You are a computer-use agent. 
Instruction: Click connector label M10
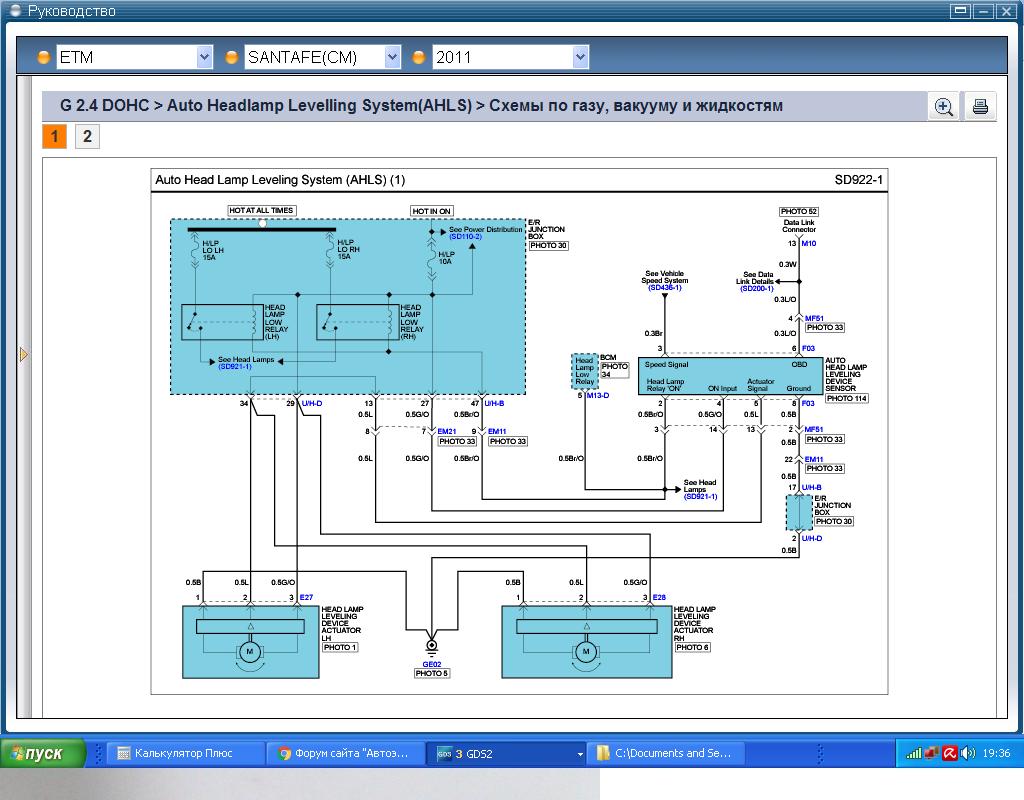click(808, 244)
